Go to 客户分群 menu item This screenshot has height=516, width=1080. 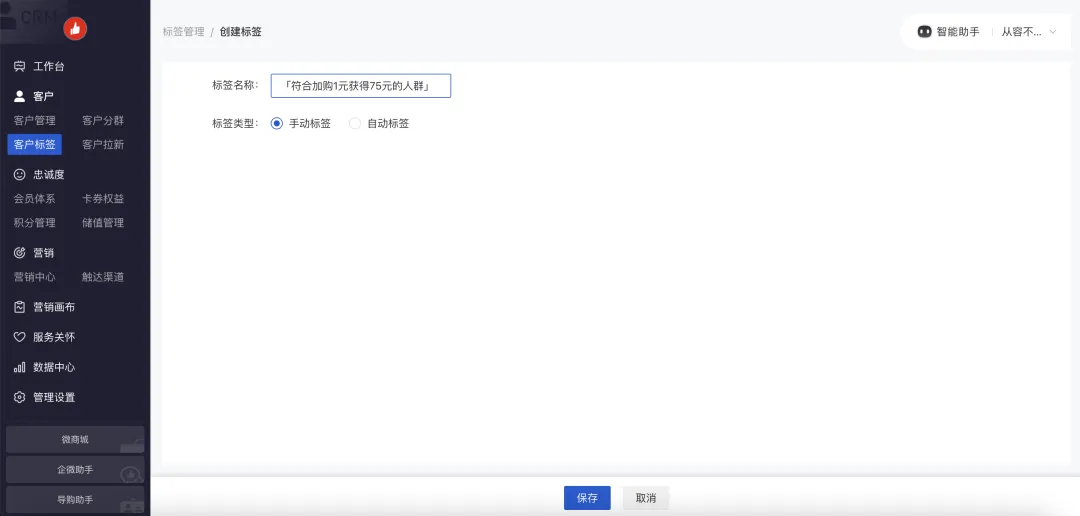pos(103,121)
